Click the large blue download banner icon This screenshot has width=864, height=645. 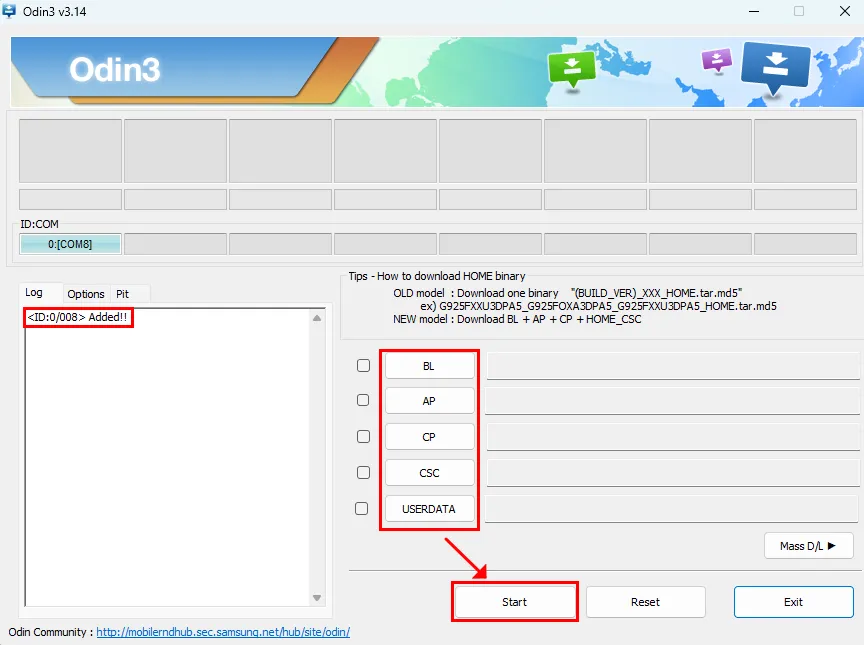point(776,67)
